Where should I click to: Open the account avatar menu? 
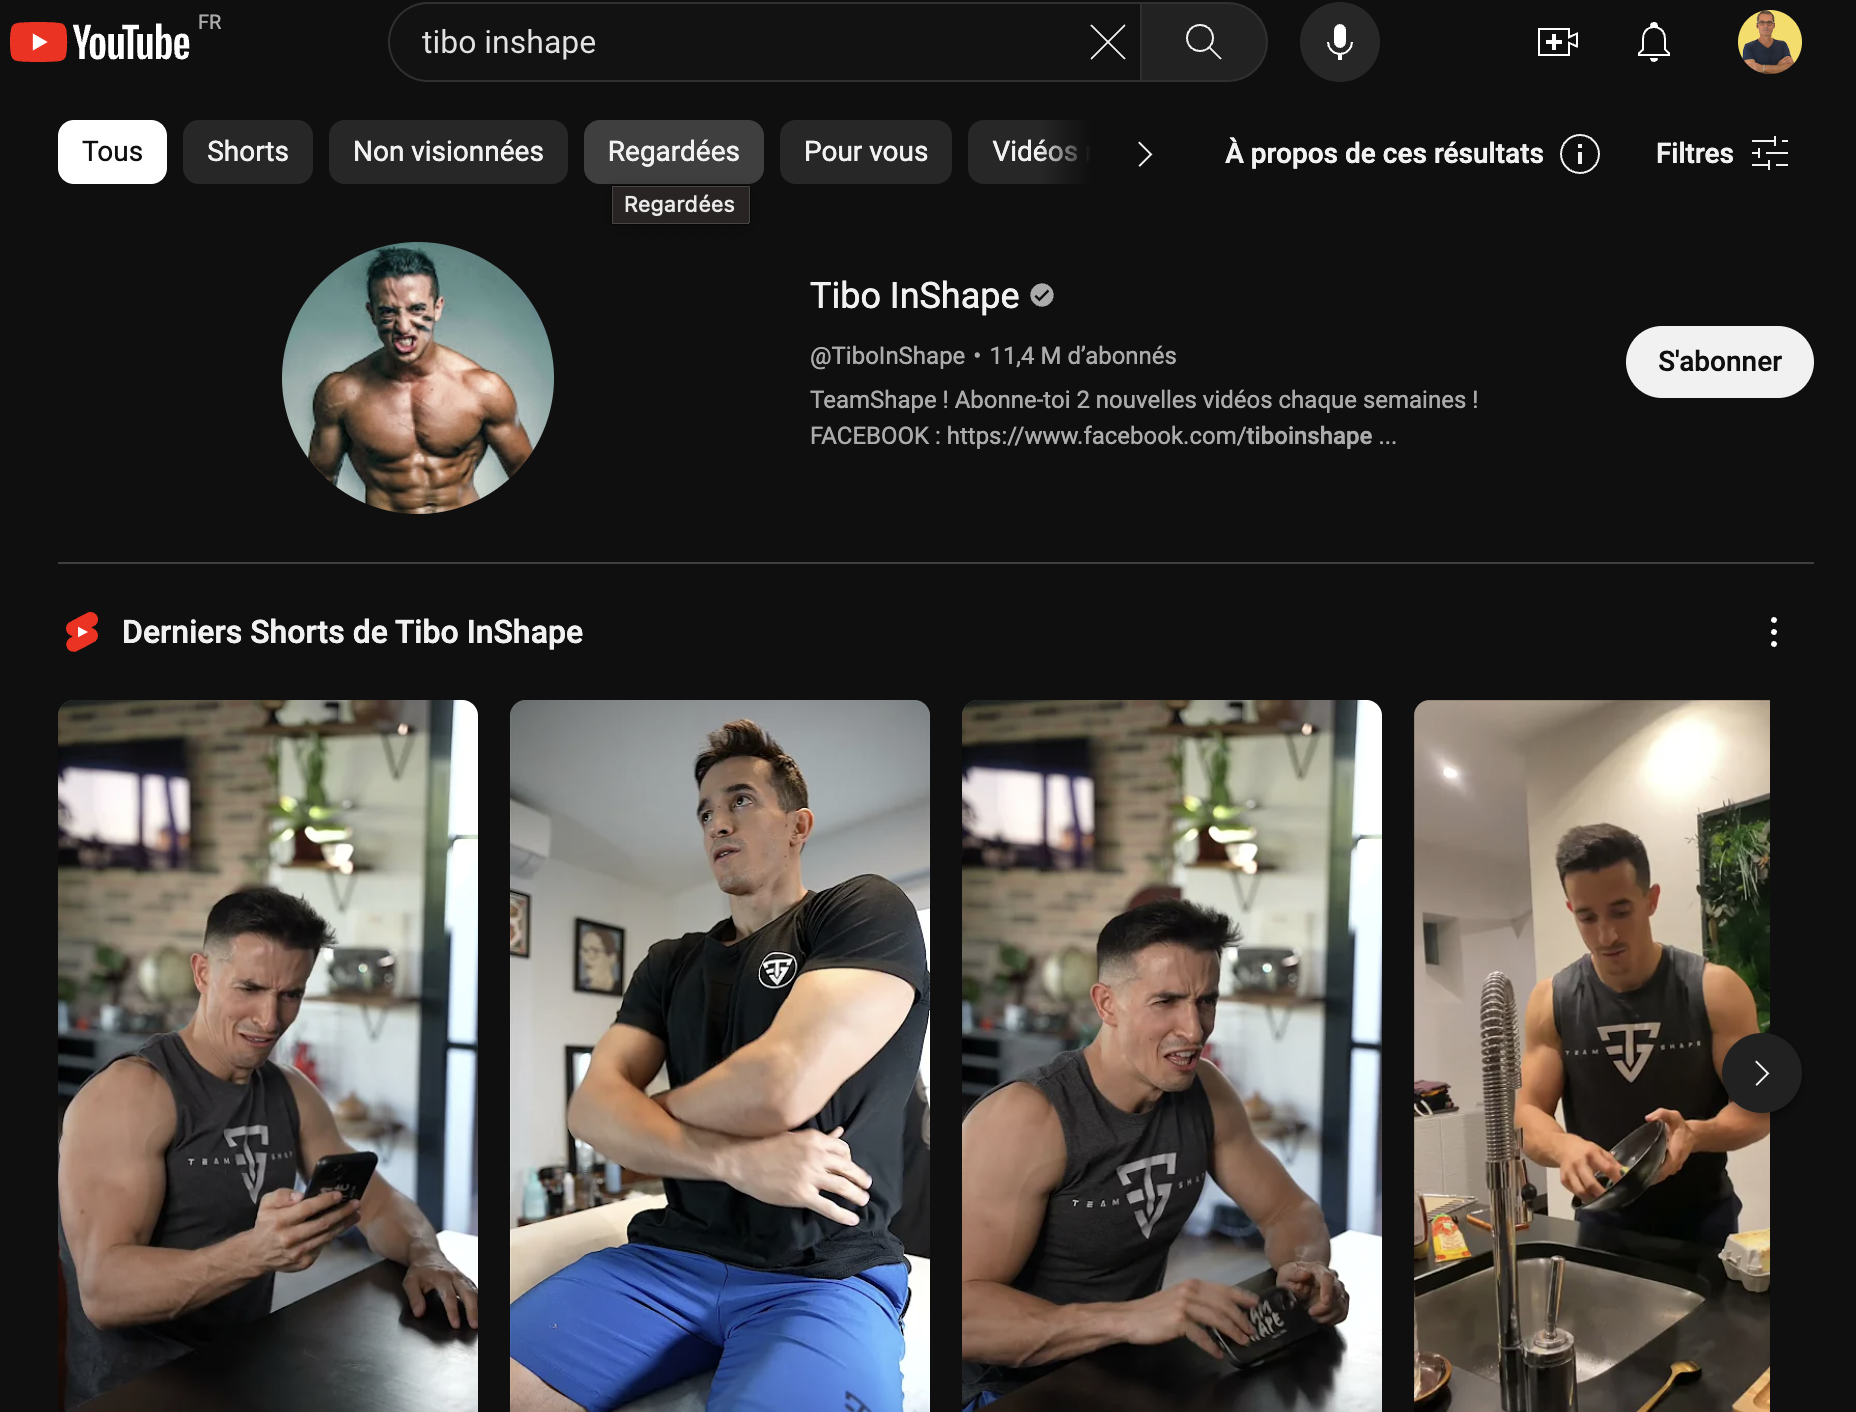(1769, 42)
